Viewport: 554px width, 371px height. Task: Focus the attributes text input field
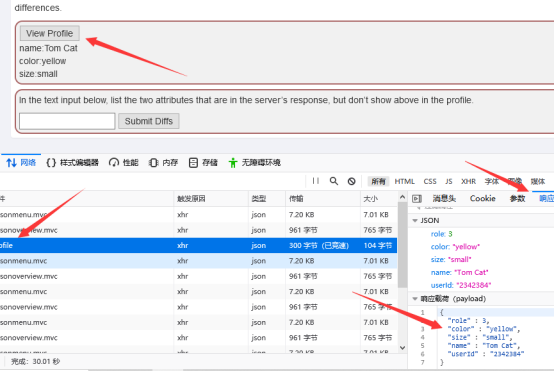coord(67,121)
